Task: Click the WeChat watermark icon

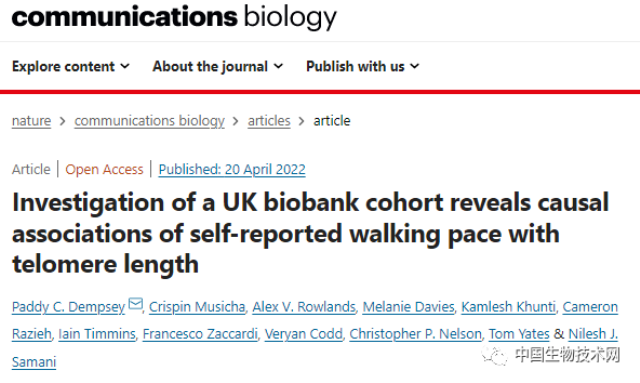Action: click(494, 355)
